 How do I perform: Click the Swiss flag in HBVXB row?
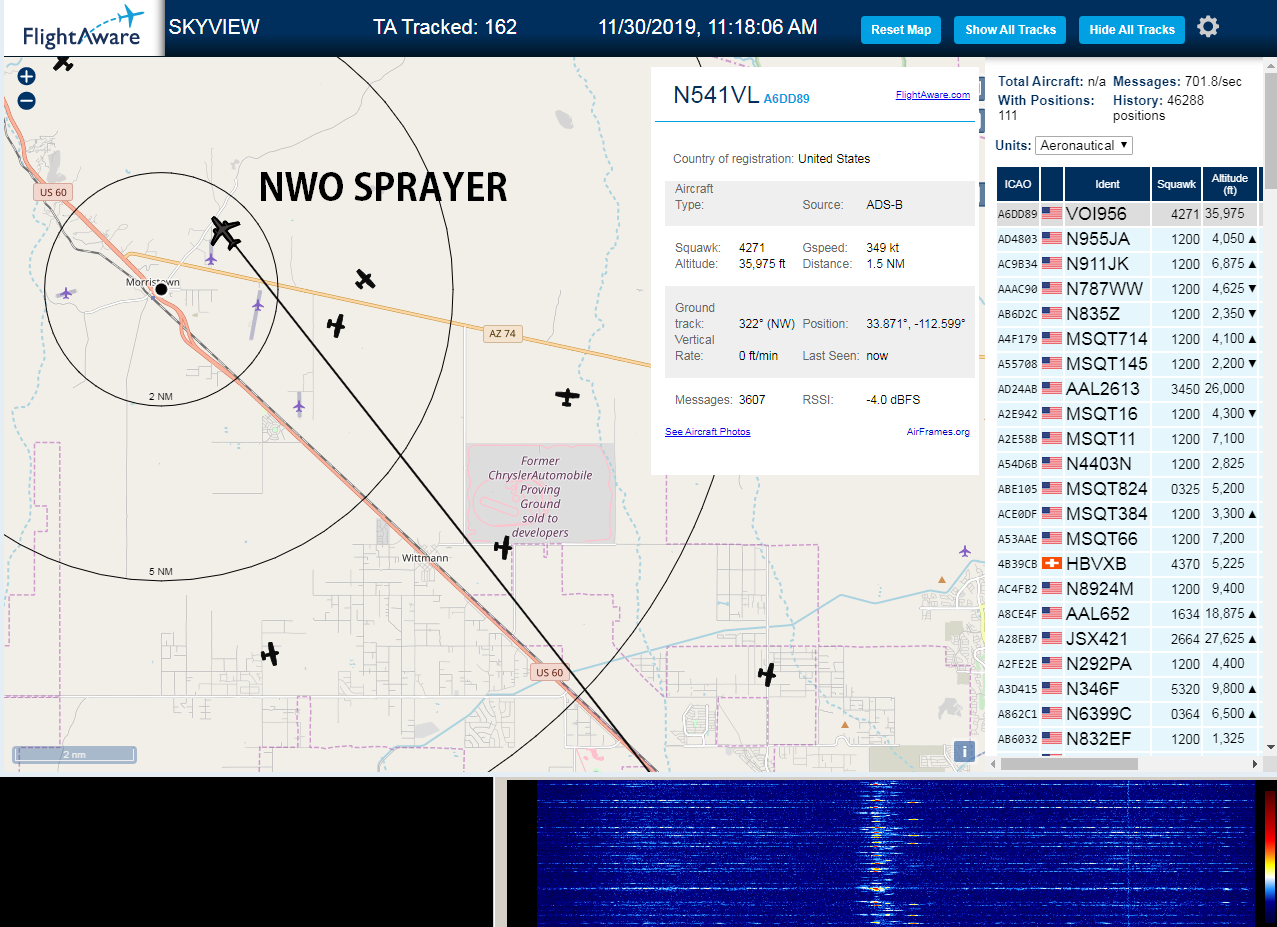1052,563
